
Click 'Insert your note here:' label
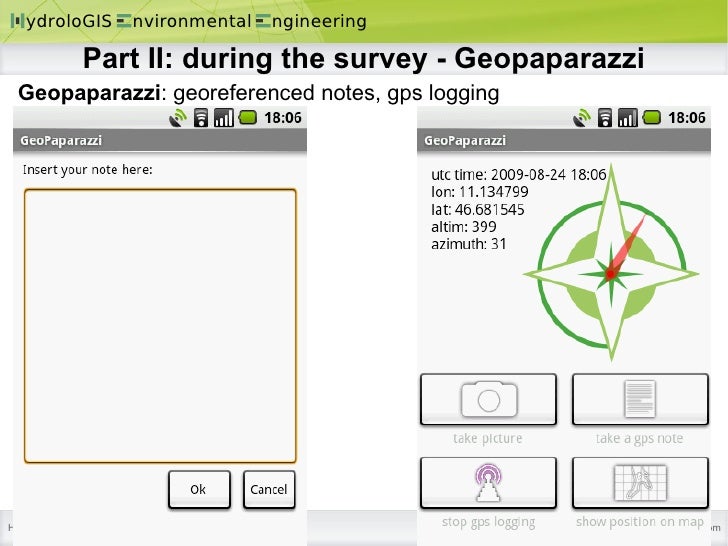pyautogui.click(x=88, y=170)
